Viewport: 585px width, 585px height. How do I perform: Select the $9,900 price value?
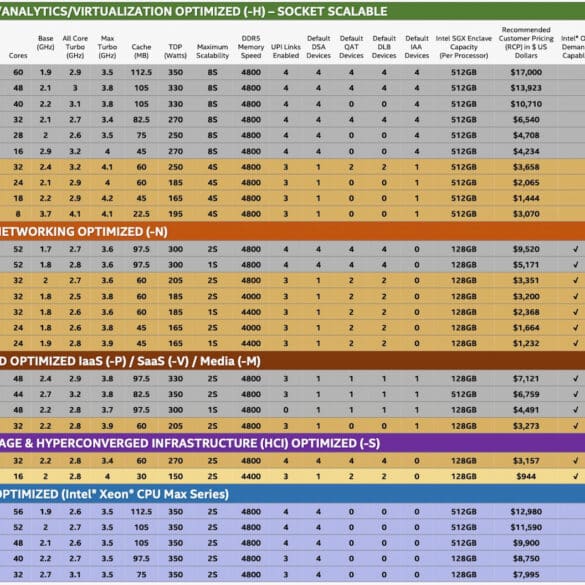click(x=526, y=543)
